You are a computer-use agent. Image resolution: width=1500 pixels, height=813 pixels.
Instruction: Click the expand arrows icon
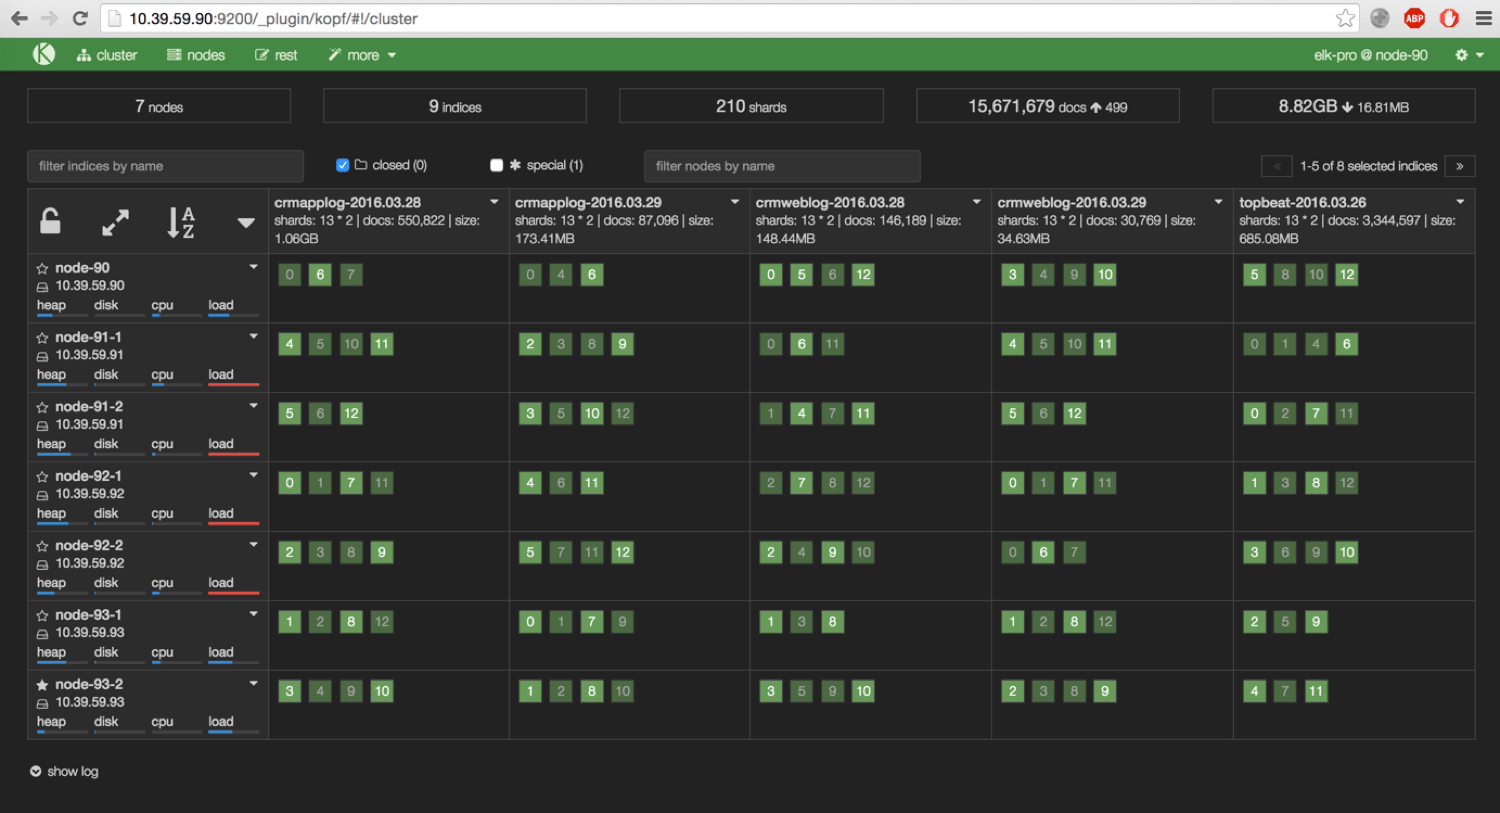coord(116,223)
